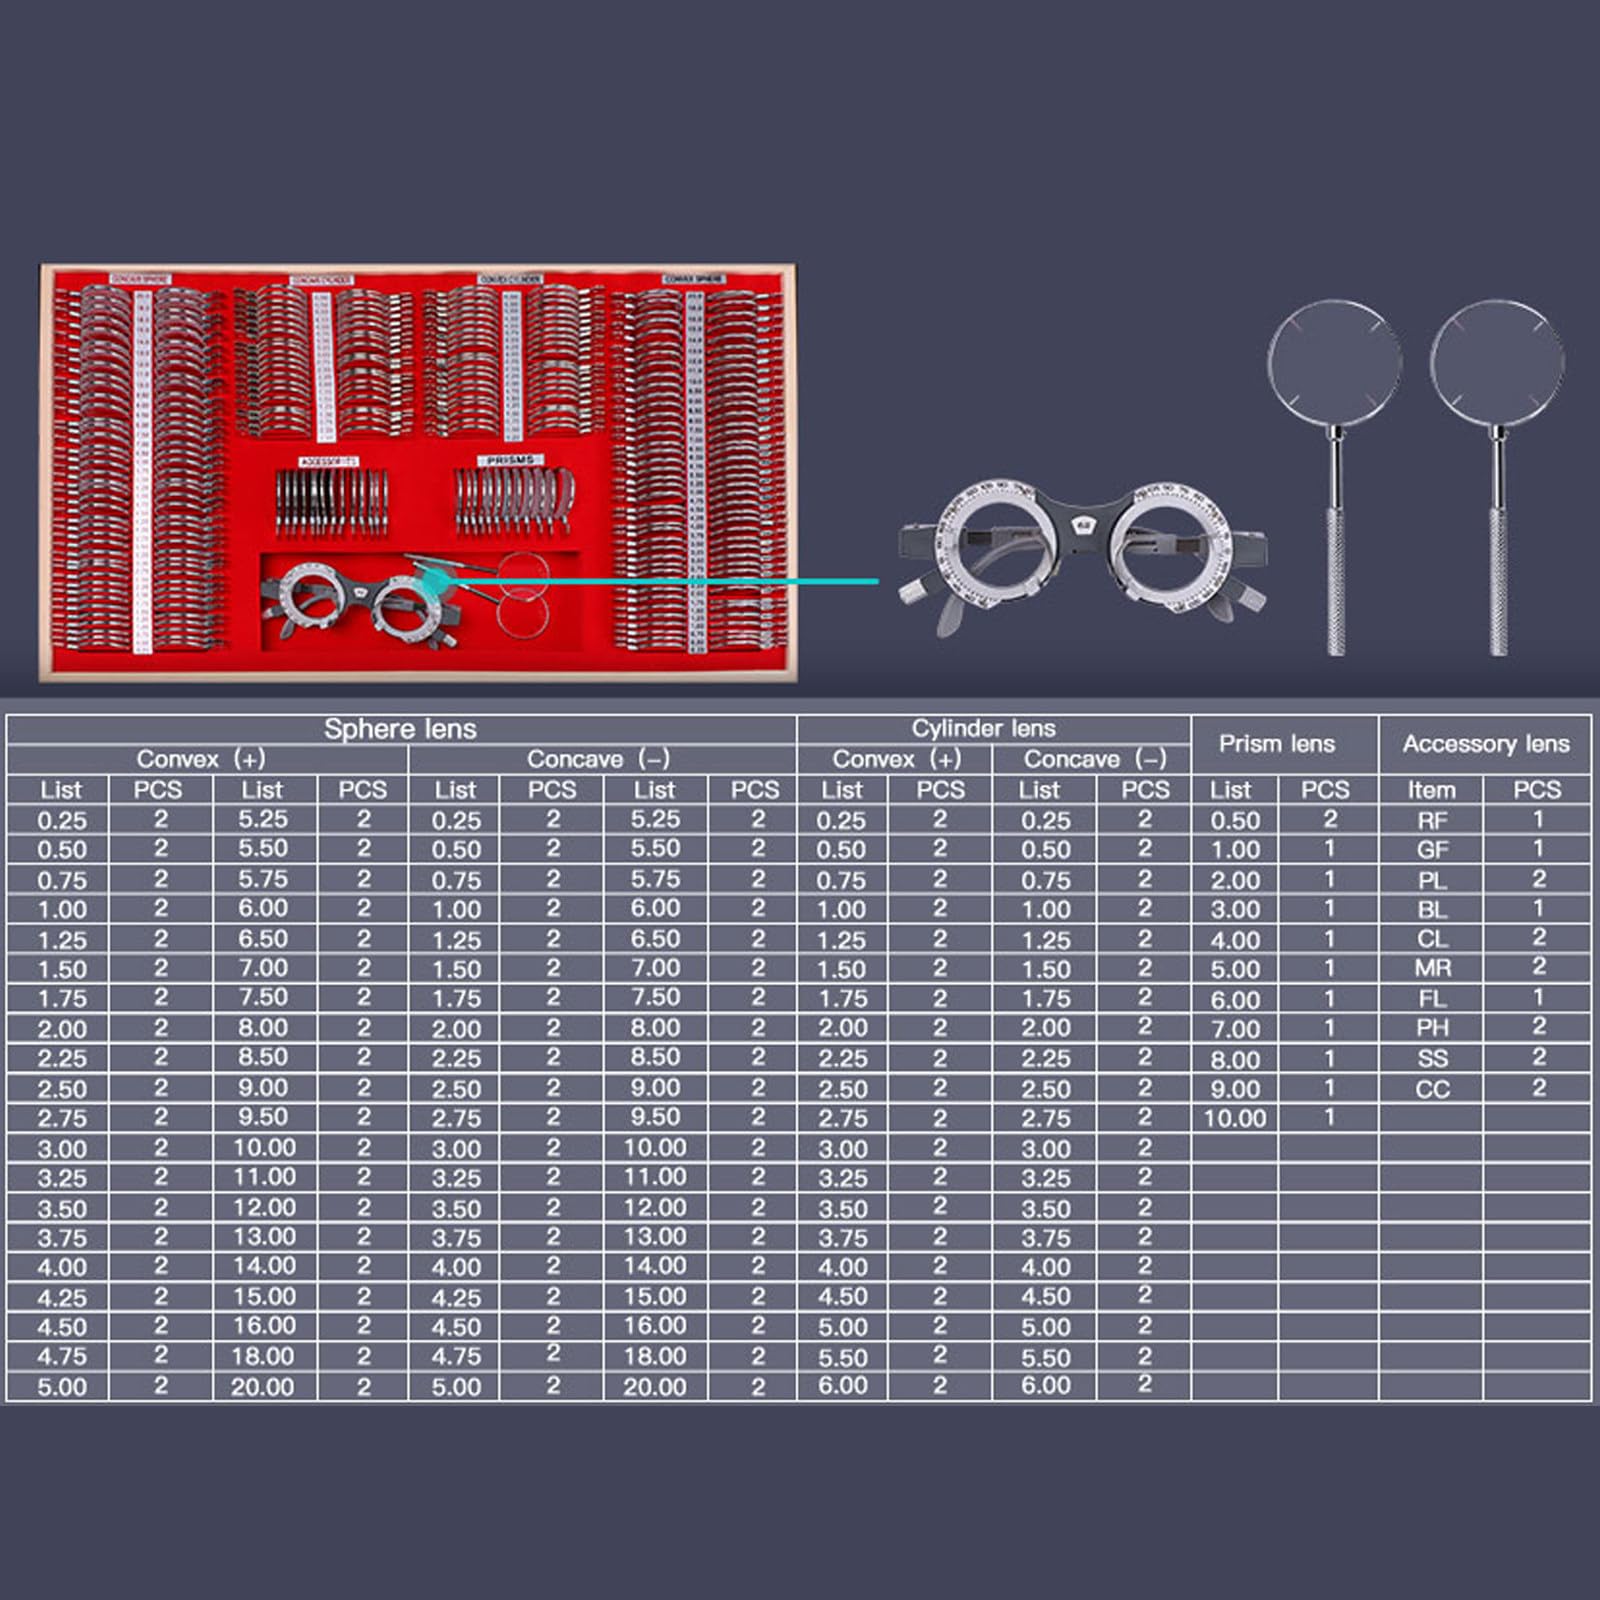This screenshot has height=1600, width=1600.
Task: Click "Concave (−)" under Cylinder lens
Action: pyautogui.click(x=1095, y=759)
